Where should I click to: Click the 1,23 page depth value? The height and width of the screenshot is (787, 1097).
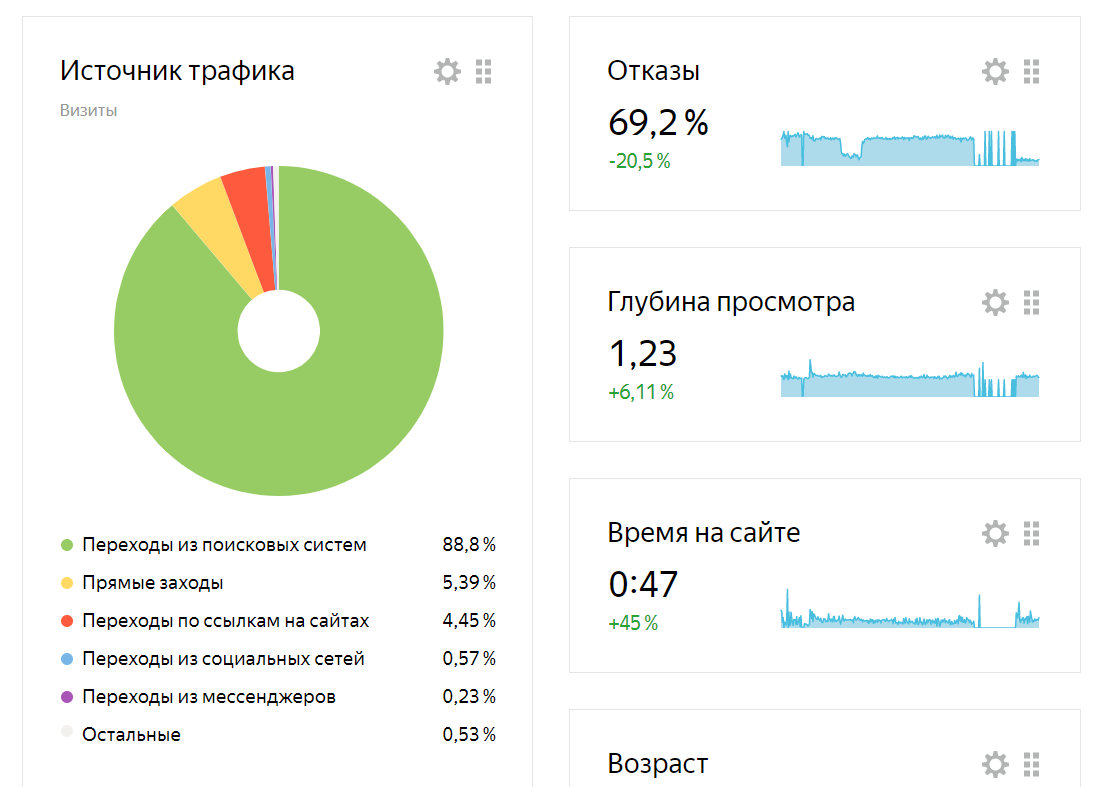tap(643, 354)
